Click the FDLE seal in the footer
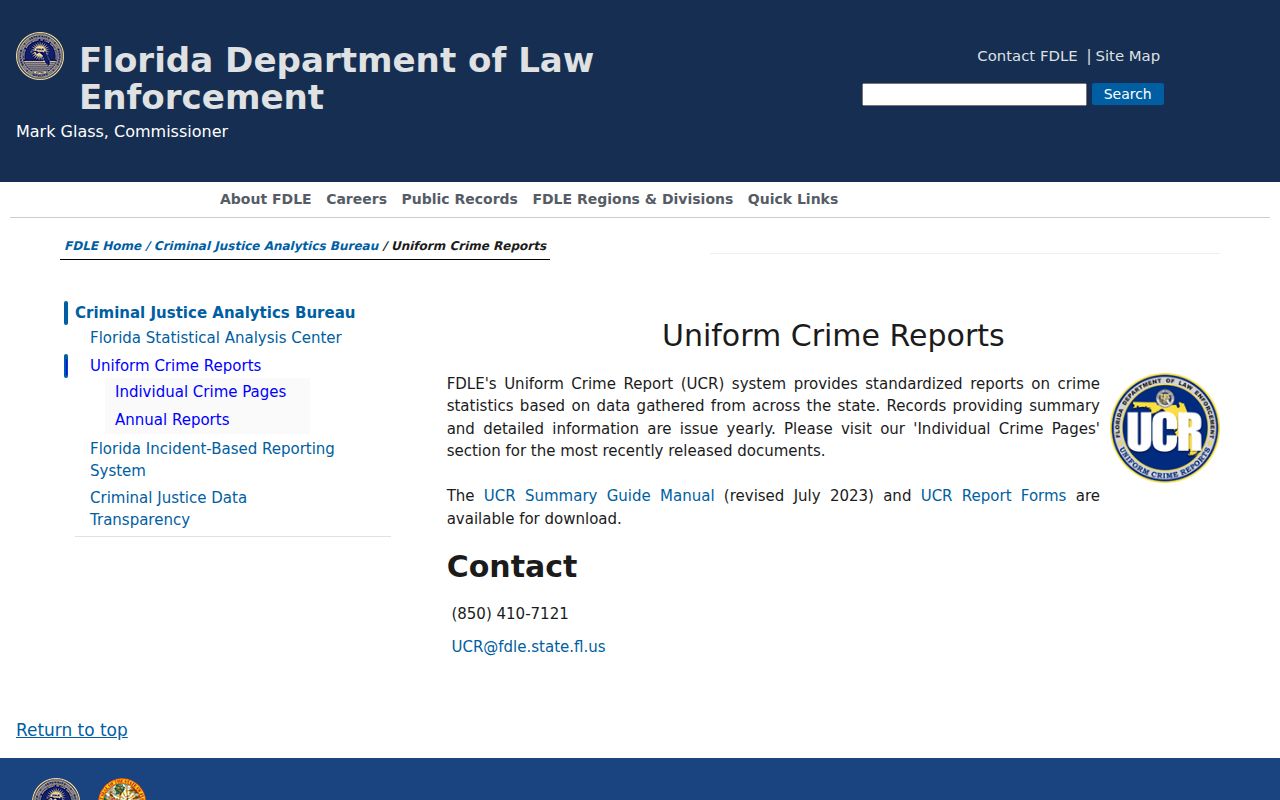 (56, 789)
